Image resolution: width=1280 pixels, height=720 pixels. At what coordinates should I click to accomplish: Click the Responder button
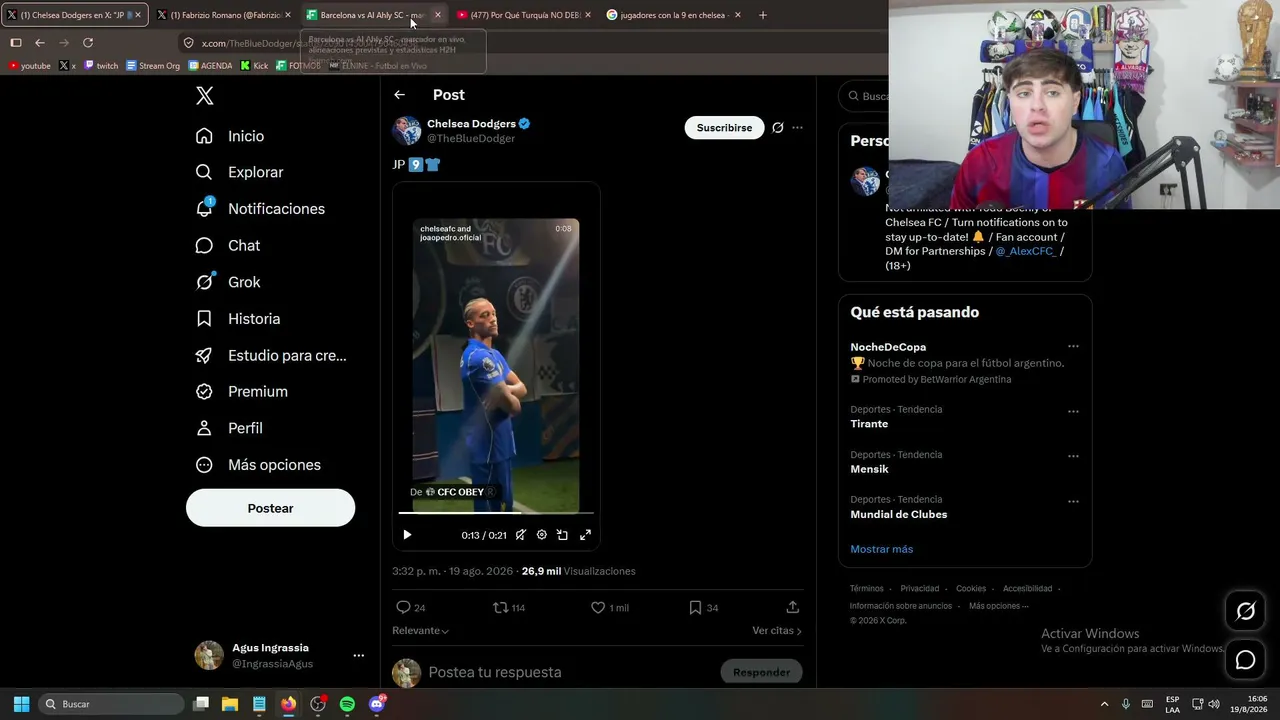point(761,672)
